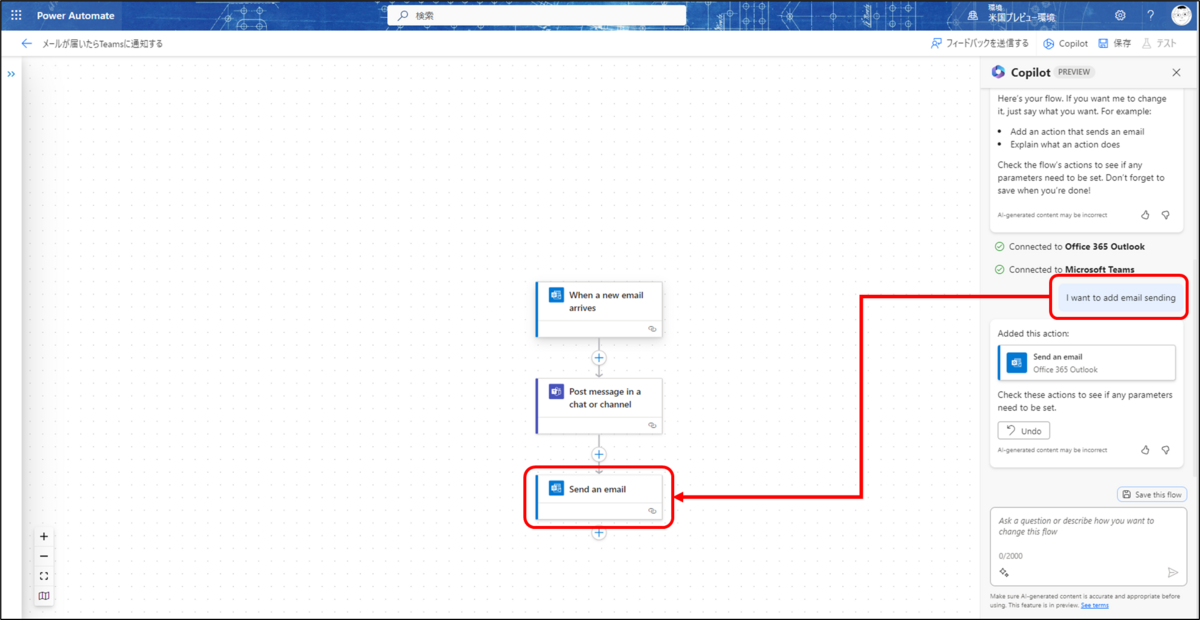Like the 'Added this action' response
Screen dimensions: 1200x620
coord(1145,450)
